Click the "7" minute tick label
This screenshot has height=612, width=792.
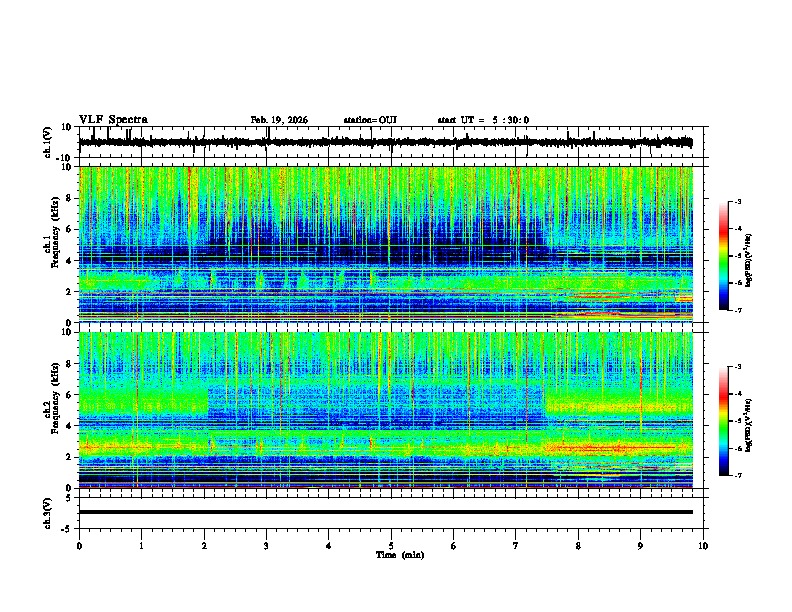[516, 546]
